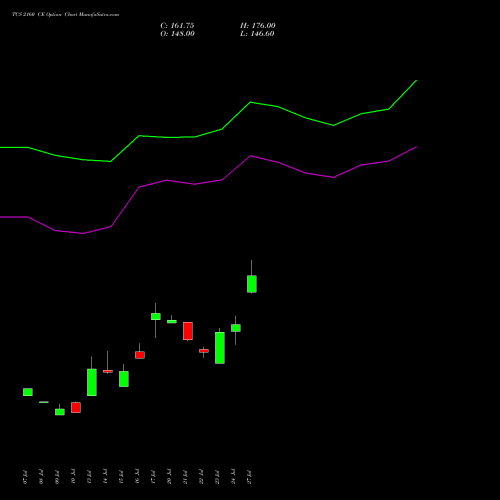This screenshot has height=500, width=500.
Task: Click the close value C: 161.75
Action: click(x=177, y=26)
